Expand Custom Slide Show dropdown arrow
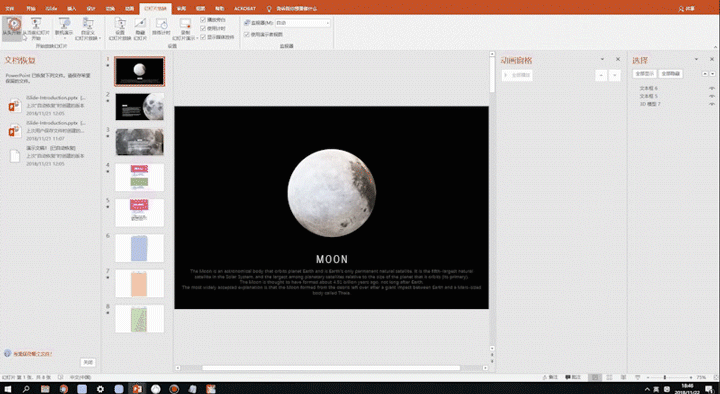Viewport: 720px width, 394px height. pyautogui.click(x=100, y=38)
